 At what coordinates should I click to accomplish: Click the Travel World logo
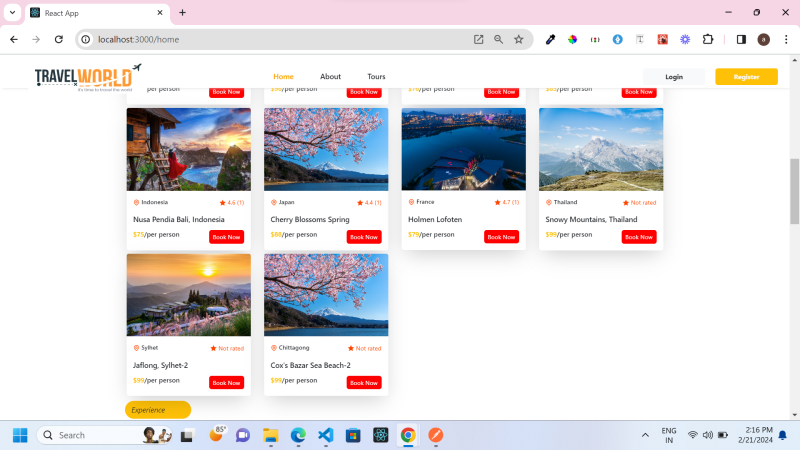click(88, 77)
